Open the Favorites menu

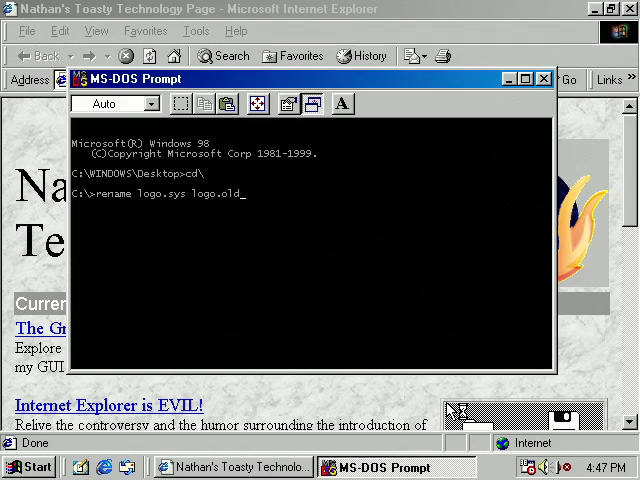[146, 31]
